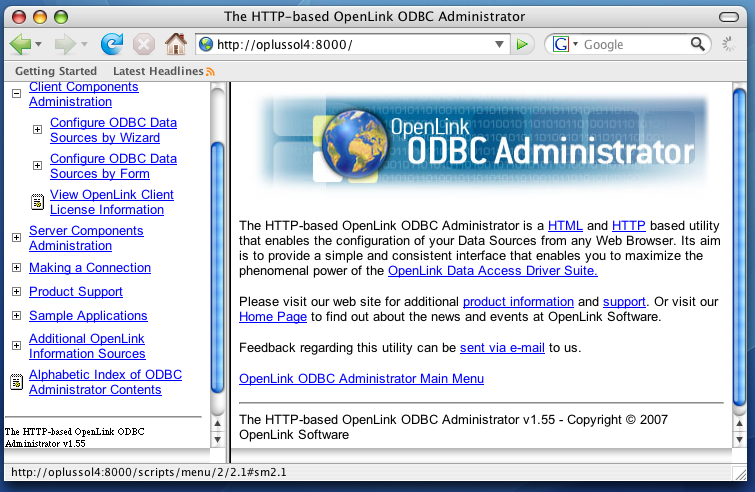This screenshot has height=492, width=755.
Task: Click the left frame vertical scrollbar thumb
Action: point(218,267)
